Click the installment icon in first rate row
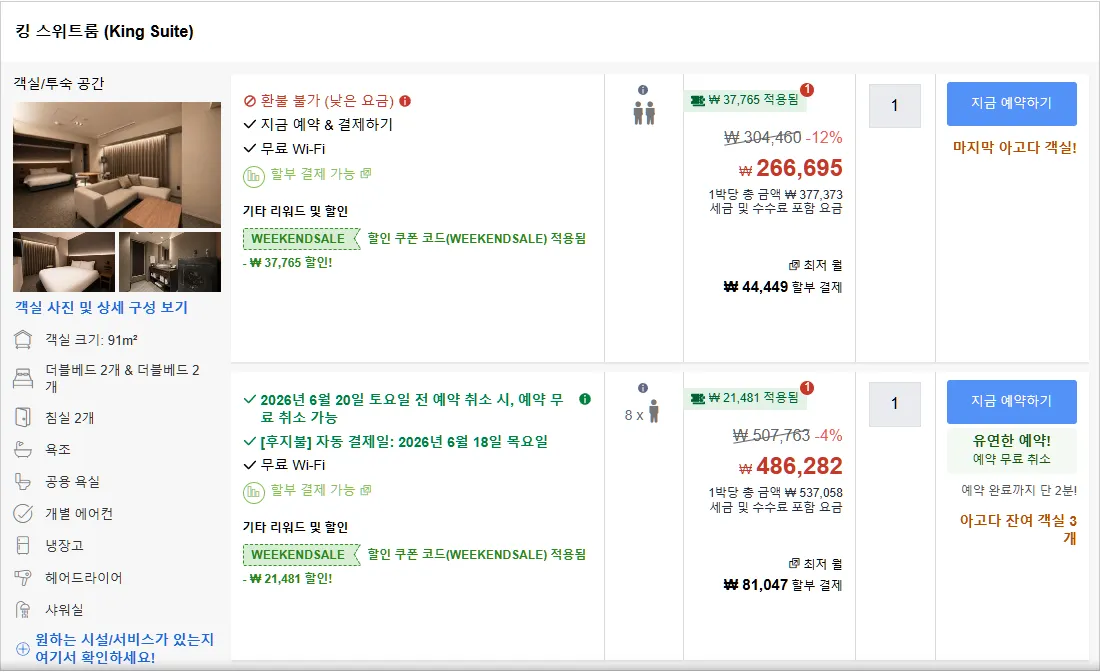The width and height of the screenshot is (1100, 672). click(x=253, y=175)
